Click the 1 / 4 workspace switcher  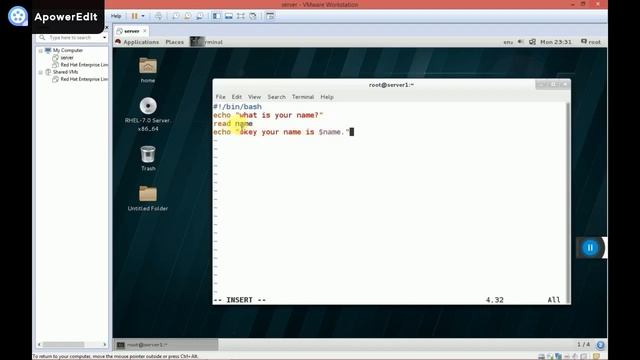[583, 344]
